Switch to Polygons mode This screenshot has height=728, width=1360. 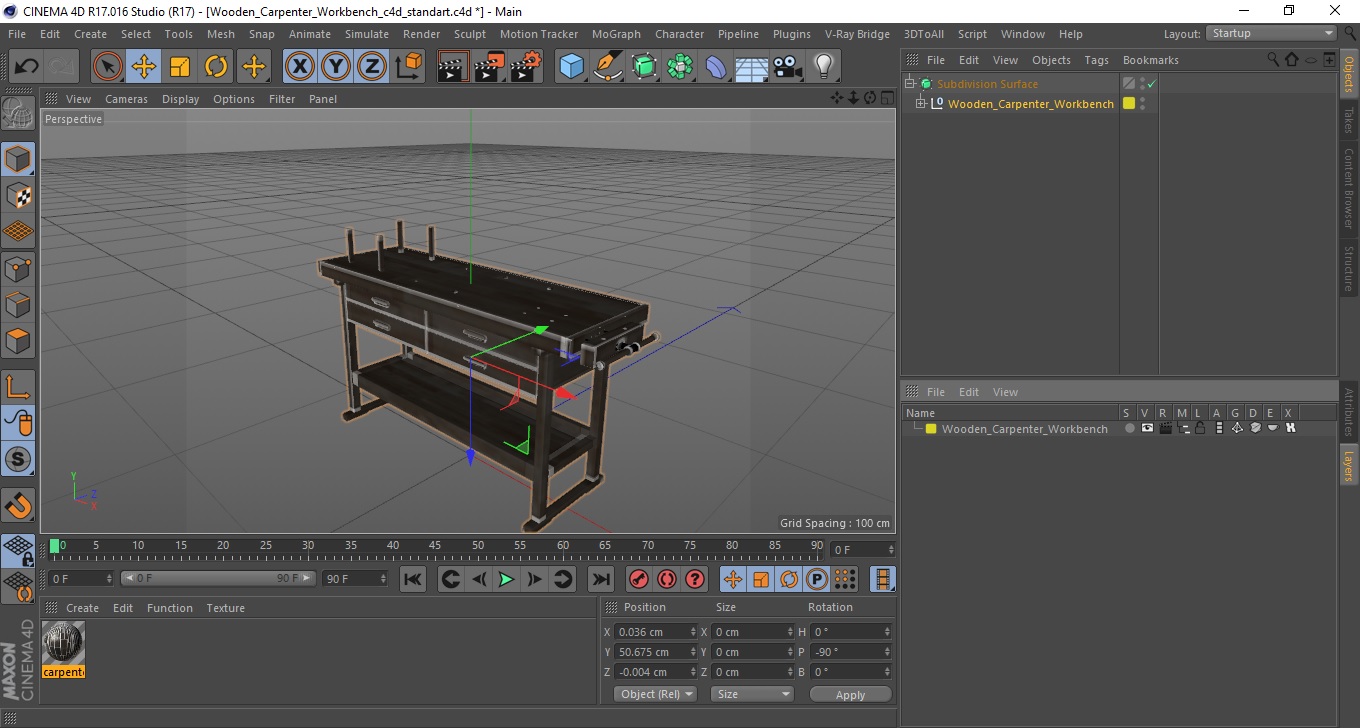point(18,340)
